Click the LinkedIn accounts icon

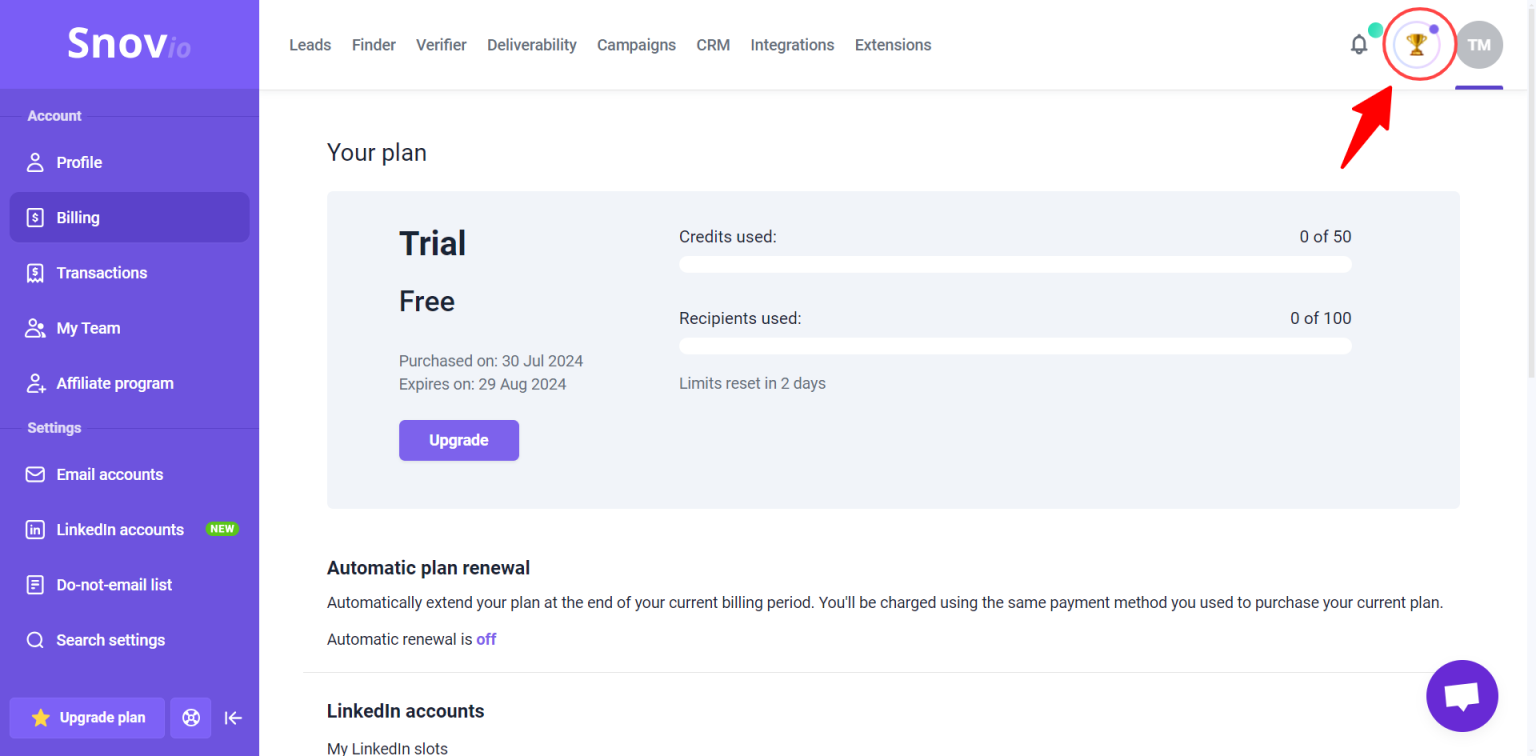click(35, 530)
